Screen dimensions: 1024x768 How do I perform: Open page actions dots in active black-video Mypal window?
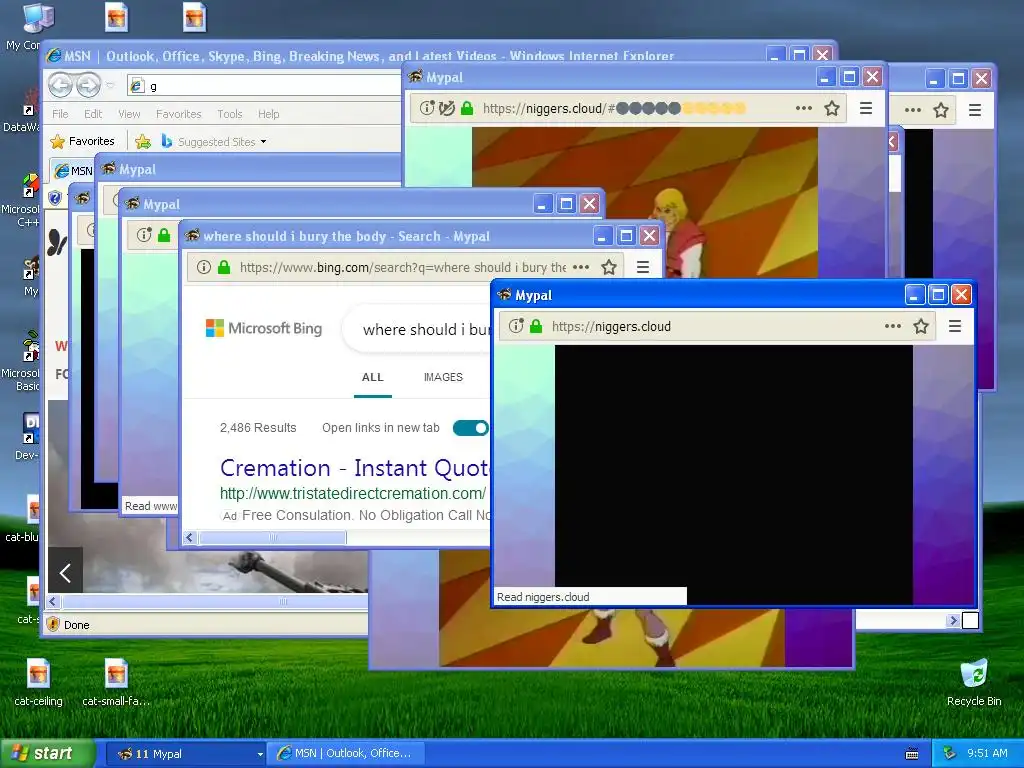click(x=892, y=326)
